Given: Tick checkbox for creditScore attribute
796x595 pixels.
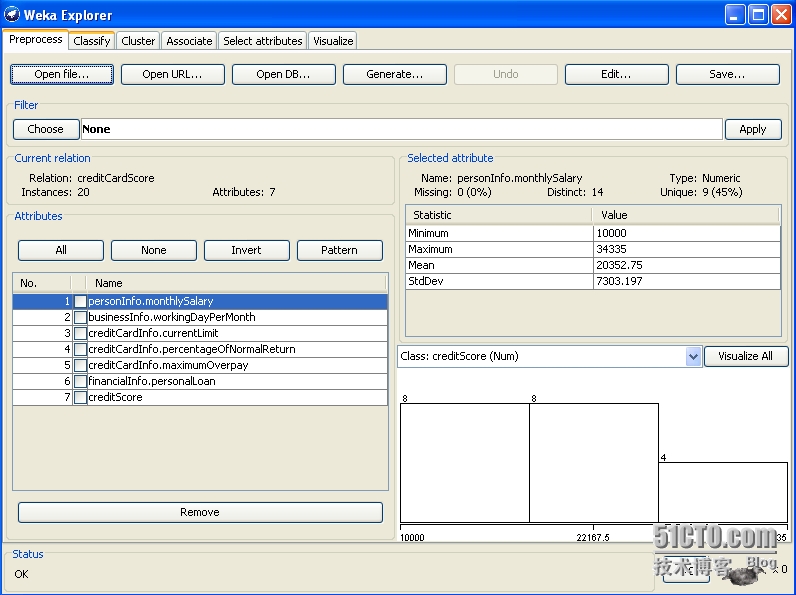Looking at the screenshot, I should click(80, 398).
